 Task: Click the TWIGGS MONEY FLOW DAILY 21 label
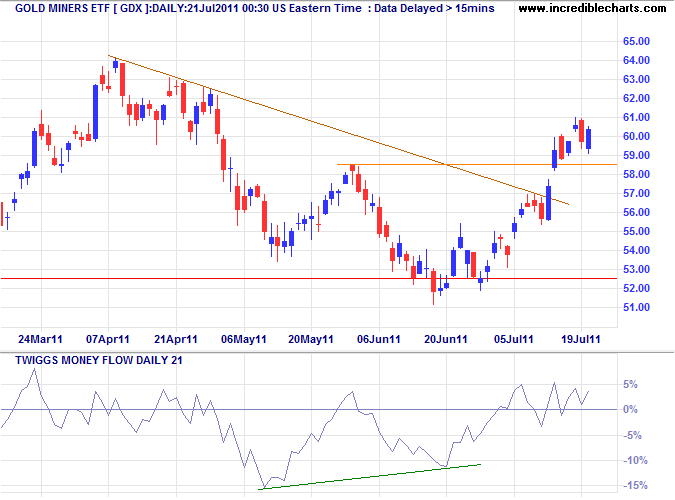point(99,360)
